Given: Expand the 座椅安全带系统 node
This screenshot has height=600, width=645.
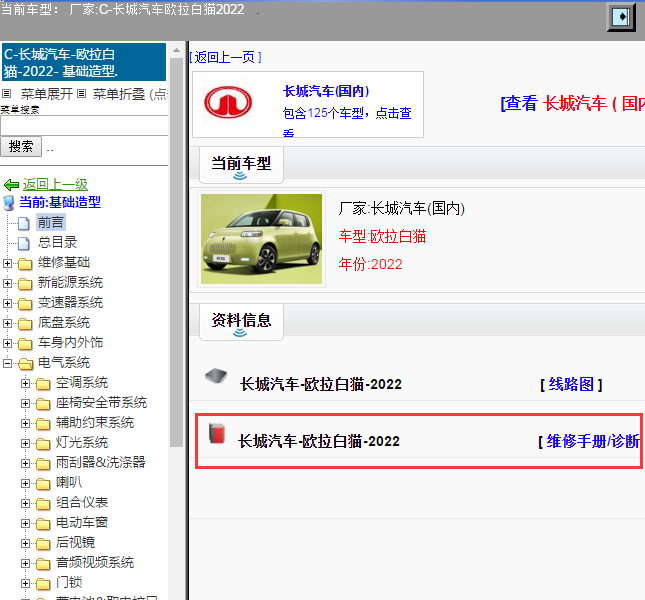Looking at the screenshot, I should [x=25, y=404].
